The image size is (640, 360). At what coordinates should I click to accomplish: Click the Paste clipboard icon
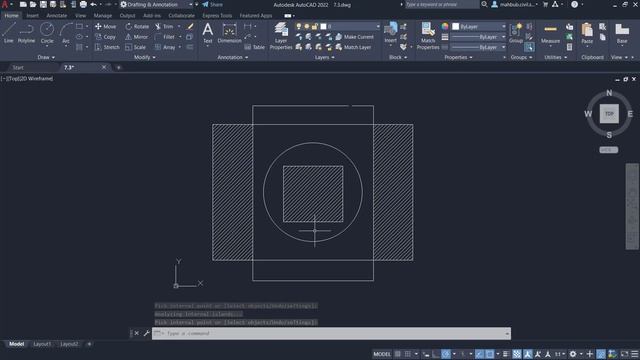tap(587, 33)
